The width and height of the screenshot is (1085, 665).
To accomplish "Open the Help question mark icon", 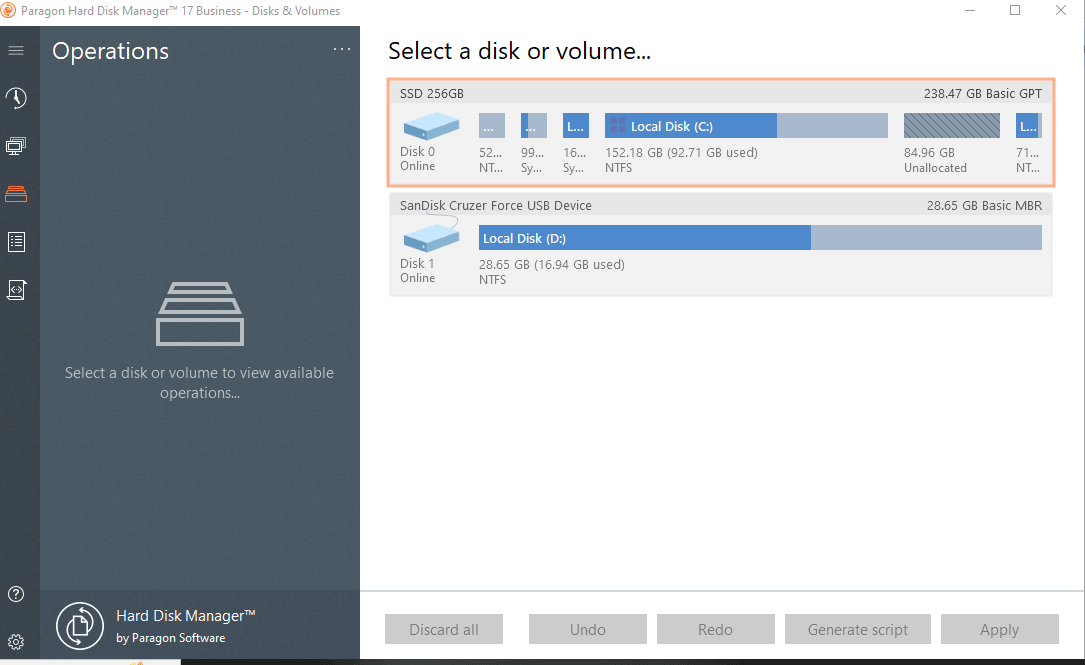I will [16, 594].
